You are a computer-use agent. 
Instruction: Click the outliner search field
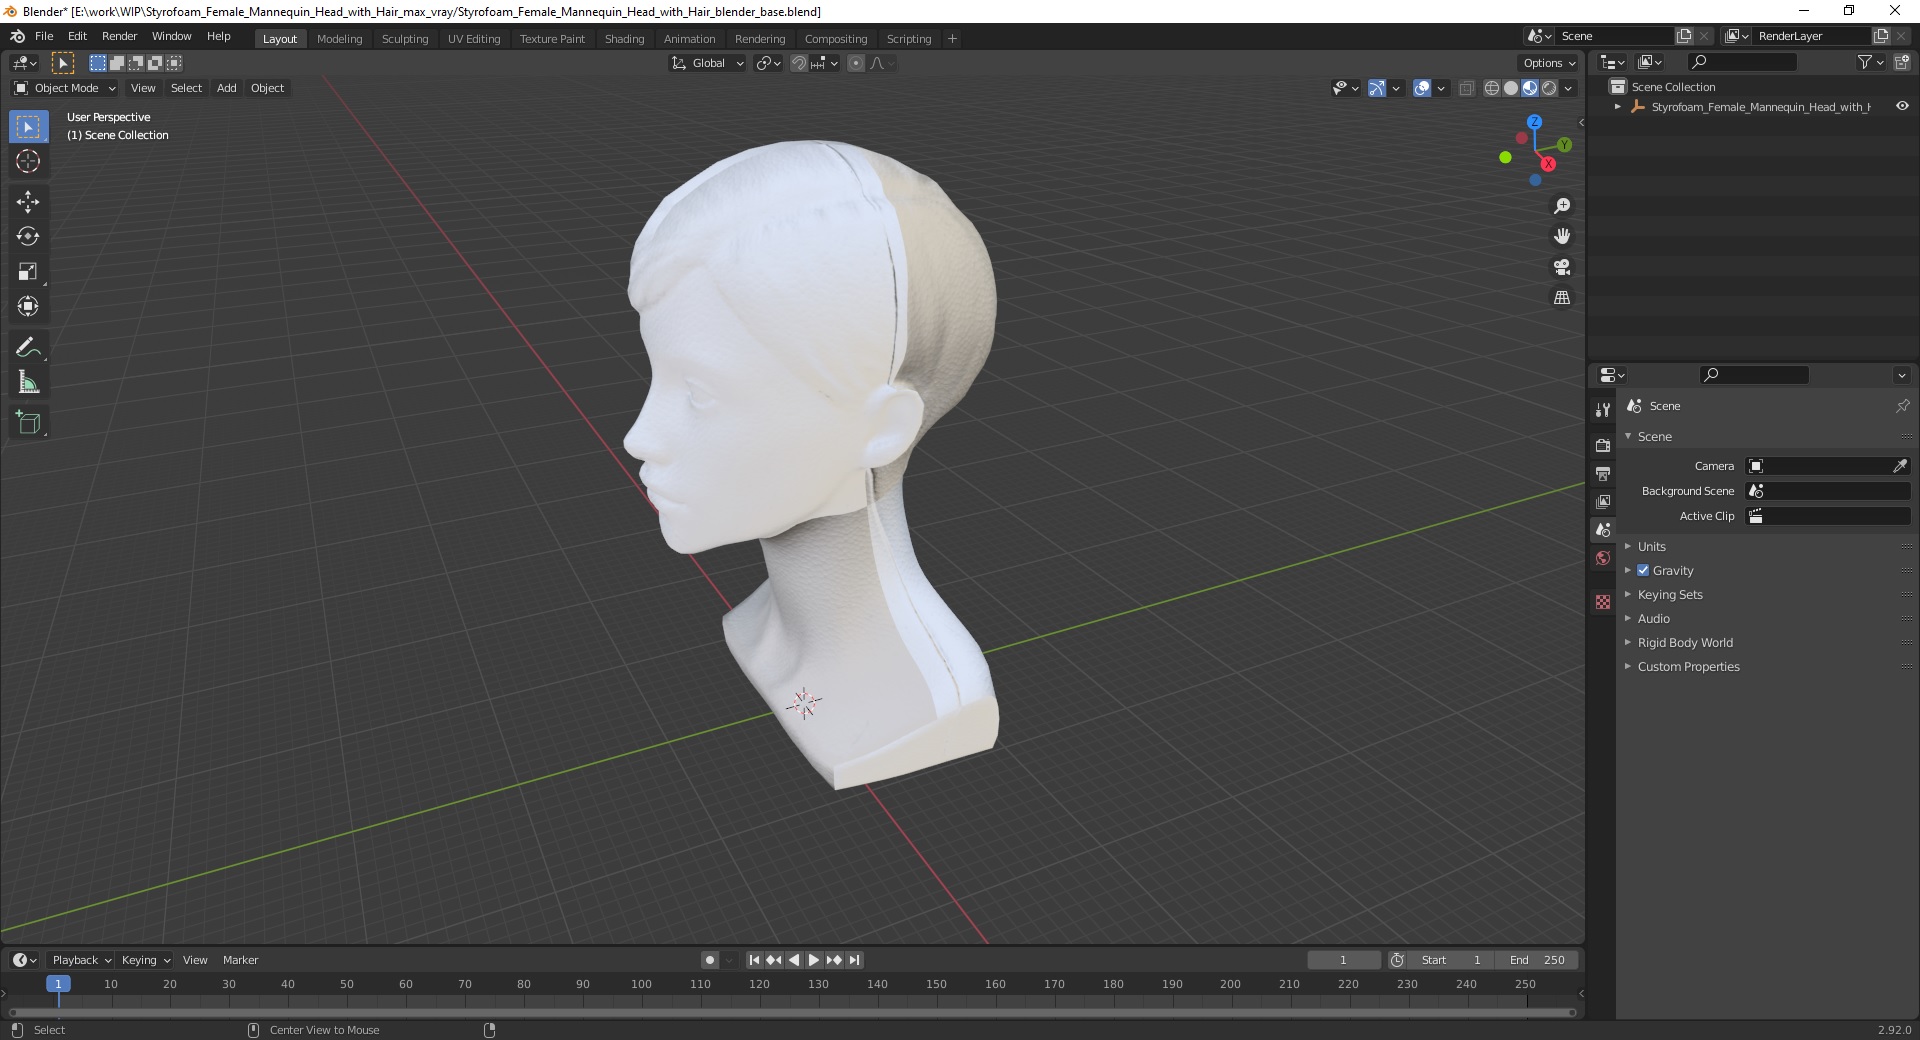pos(1741,62)
